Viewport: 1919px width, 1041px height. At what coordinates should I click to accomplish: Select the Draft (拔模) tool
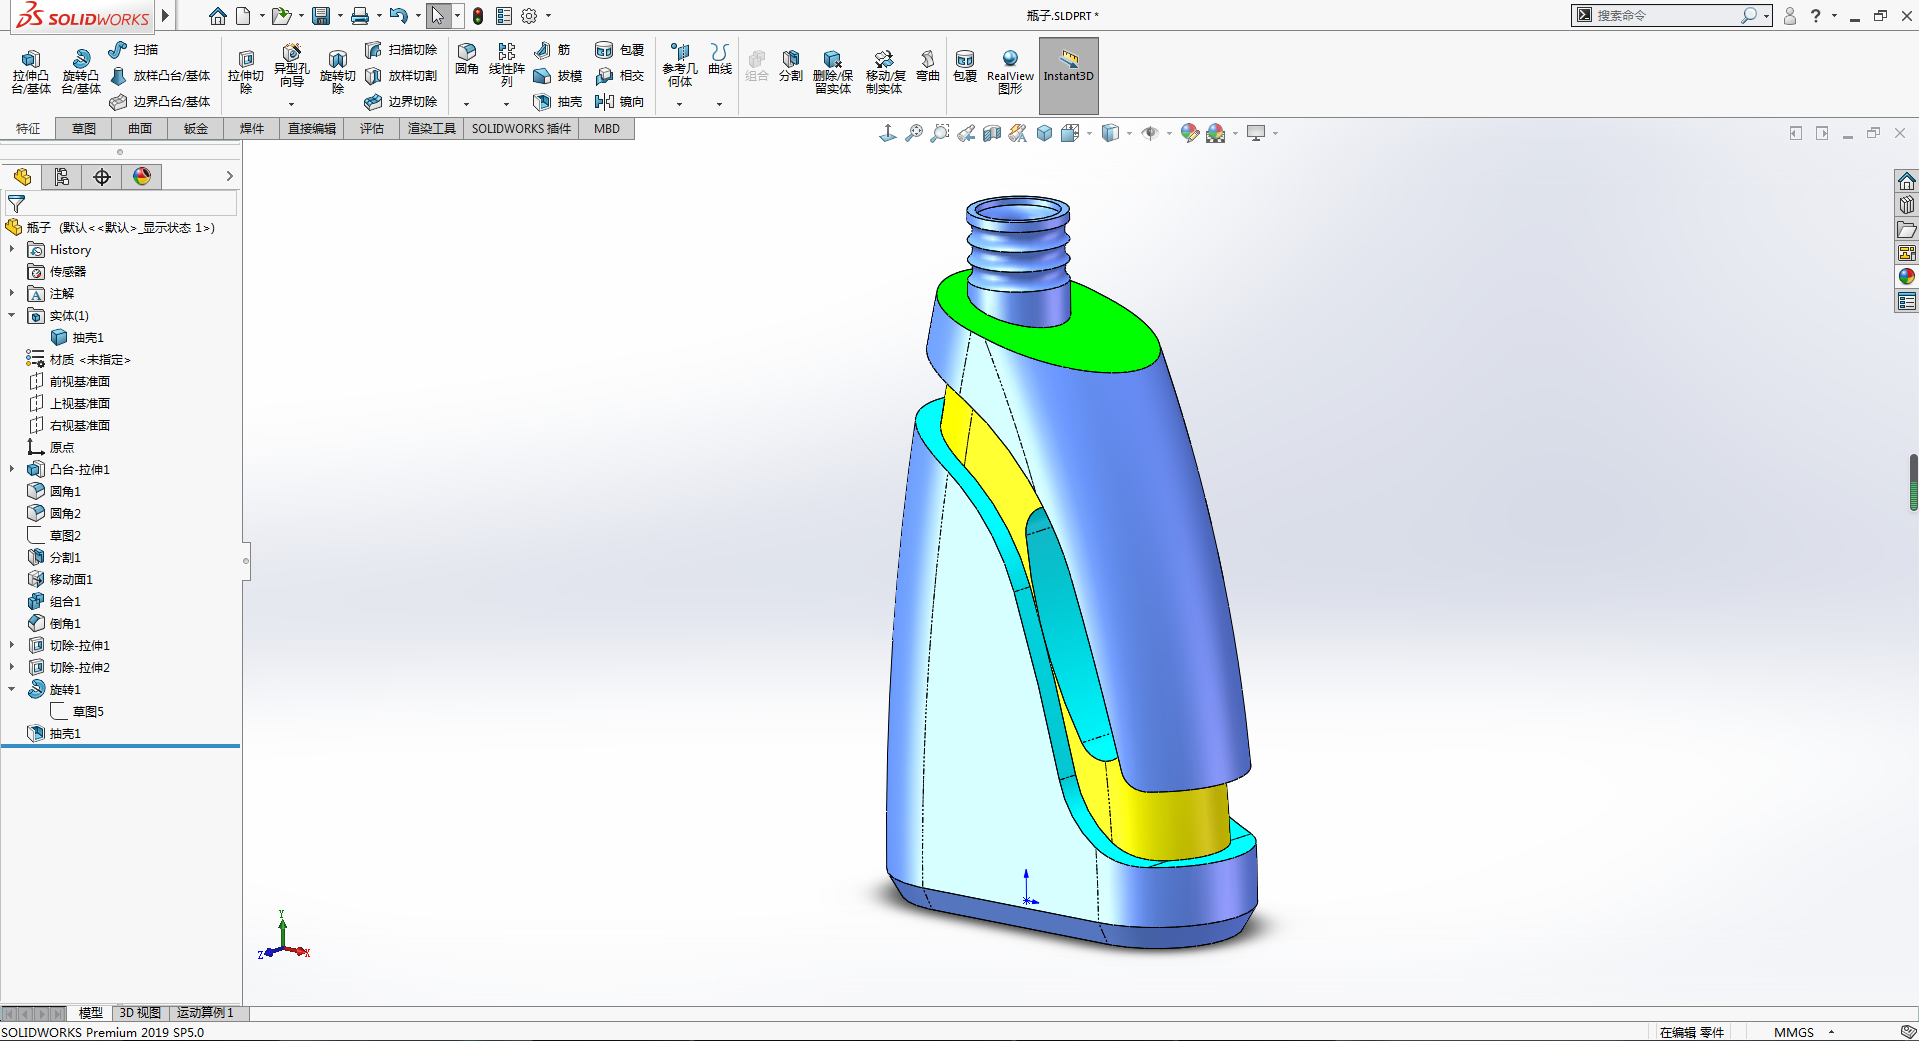click(x=557, y=75)
